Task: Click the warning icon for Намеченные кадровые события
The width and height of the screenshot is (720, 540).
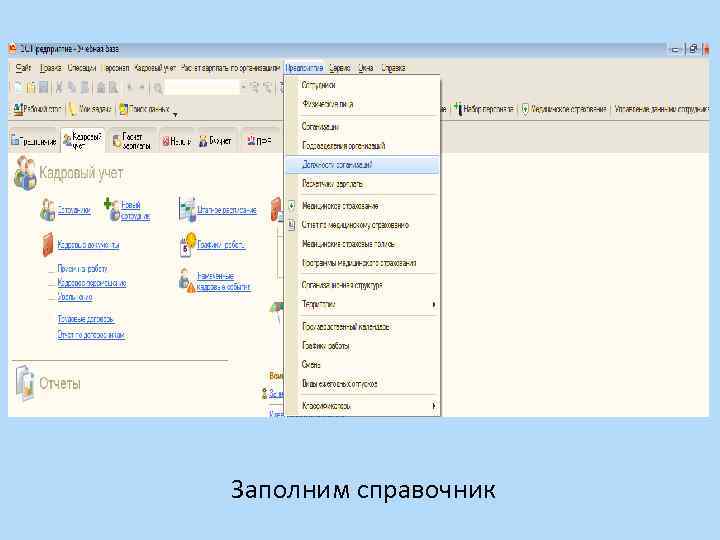Action: click(187, 281)
